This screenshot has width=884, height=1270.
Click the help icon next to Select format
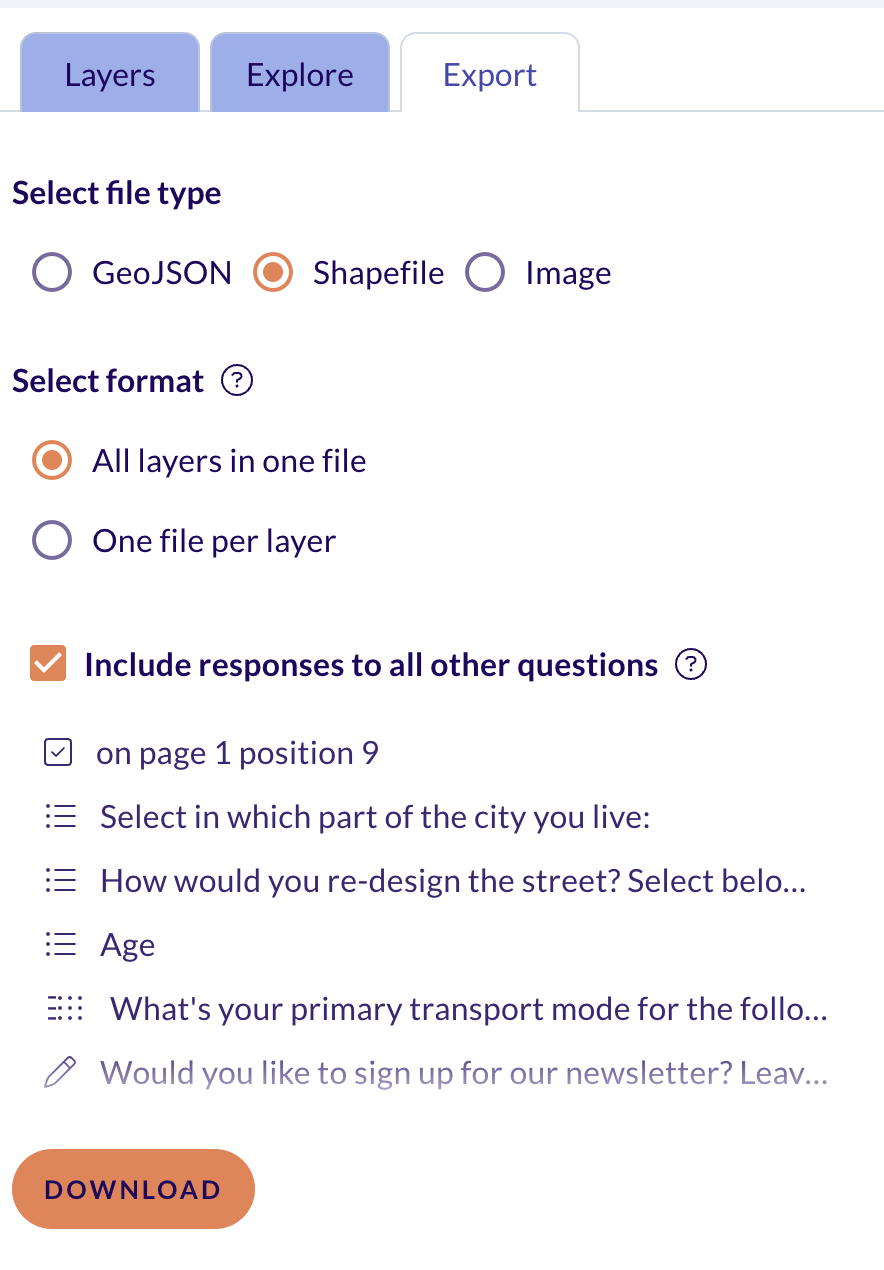(237, 381)
